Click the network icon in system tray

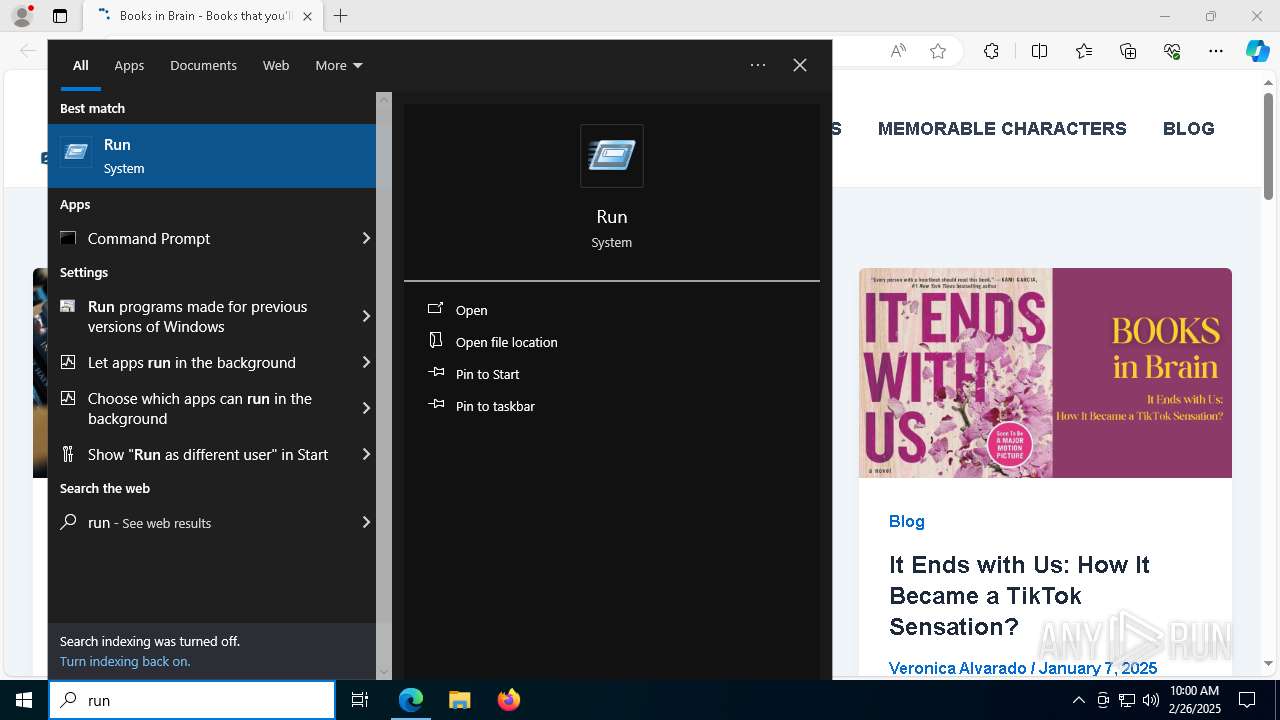(1126, 700)
